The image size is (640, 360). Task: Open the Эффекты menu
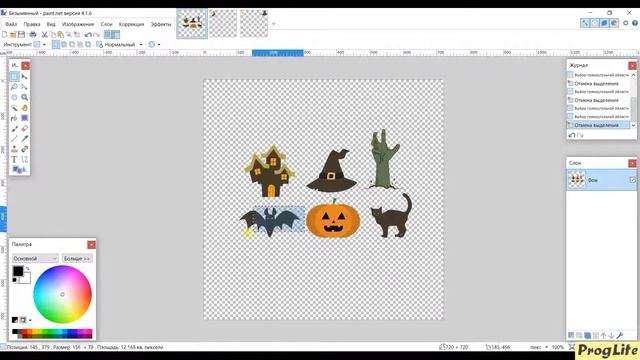[161, 24]
